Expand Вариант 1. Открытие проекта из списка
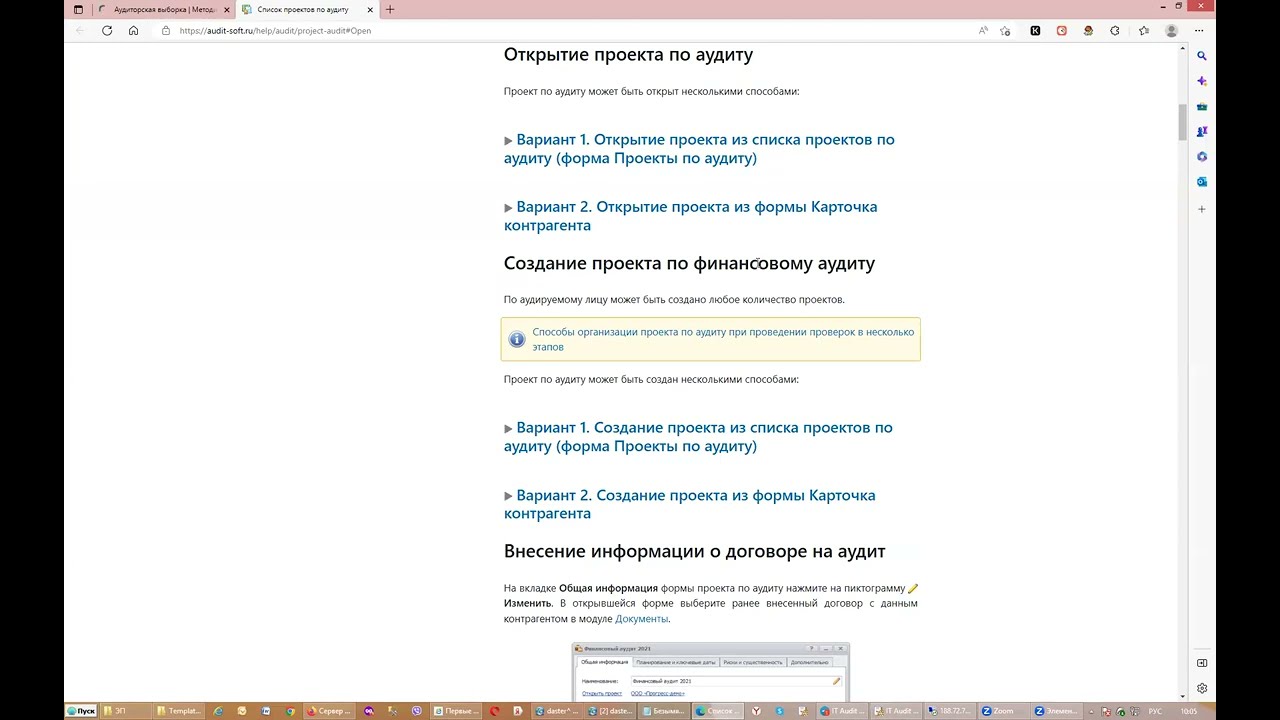 699,149
